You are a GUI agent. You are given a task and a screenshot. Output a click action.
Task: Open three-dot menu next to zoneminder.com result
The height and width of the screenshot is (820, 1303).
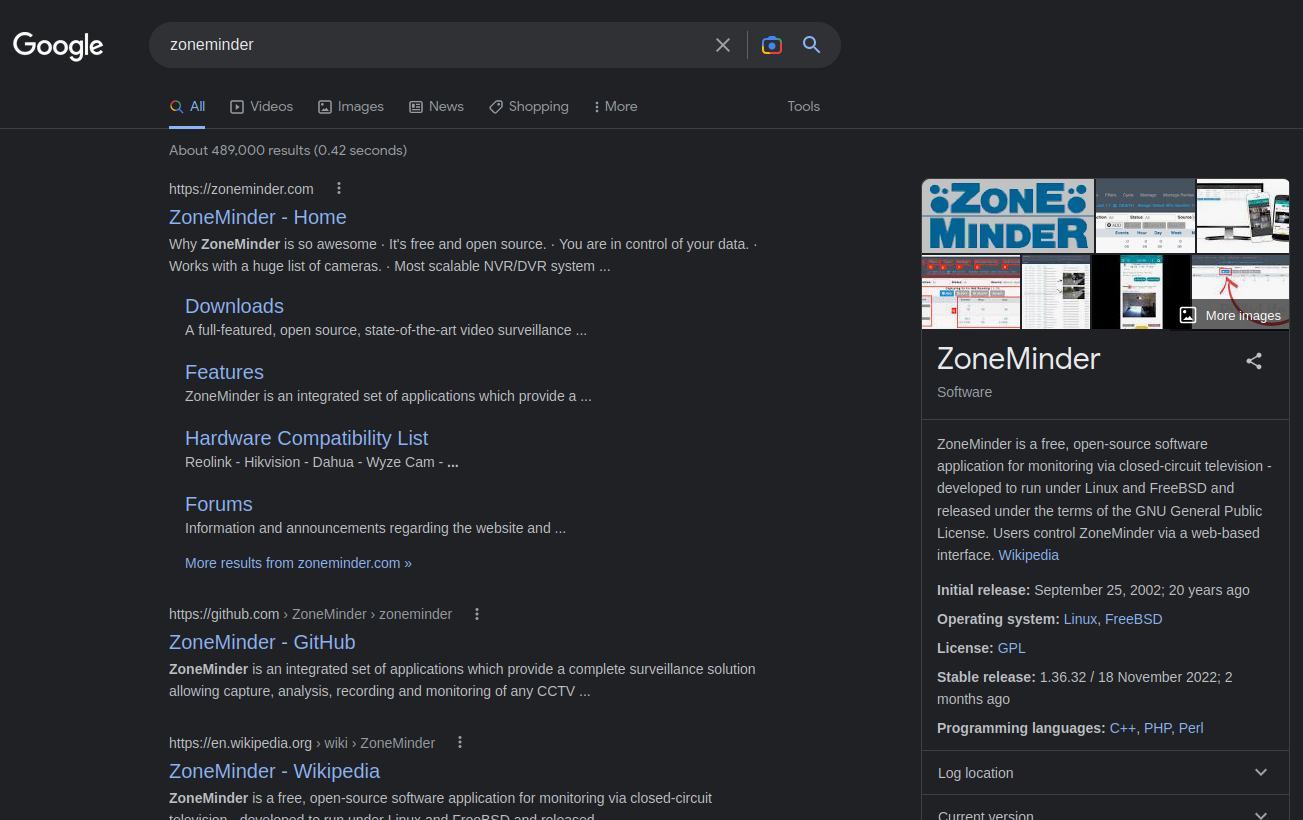coord(339,188)
